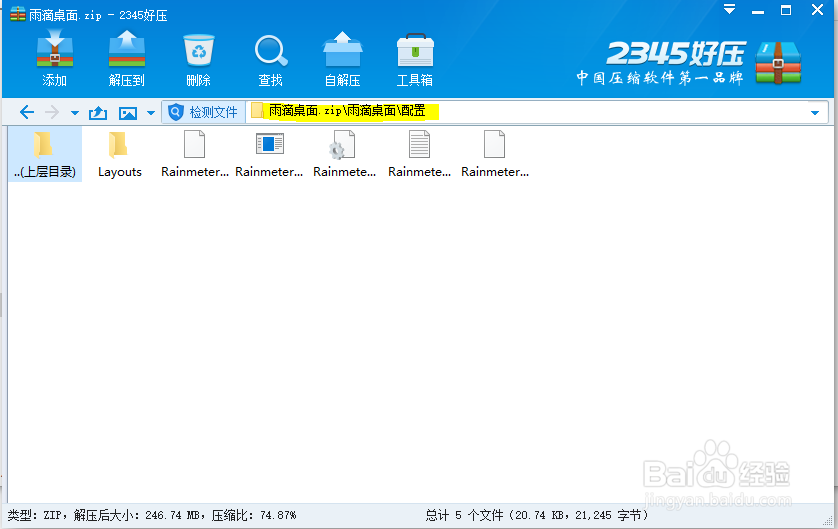This screenshot has height=529, width=838.
Task: Open the navigation history dropdown arrow
Action: click(75, 113)
